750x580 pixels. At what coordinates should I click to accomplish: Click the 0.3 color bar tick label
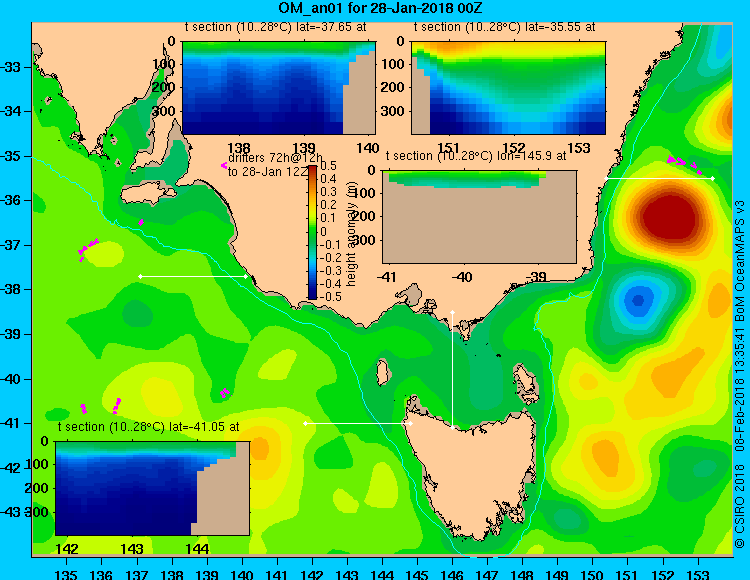click(328, 192)
